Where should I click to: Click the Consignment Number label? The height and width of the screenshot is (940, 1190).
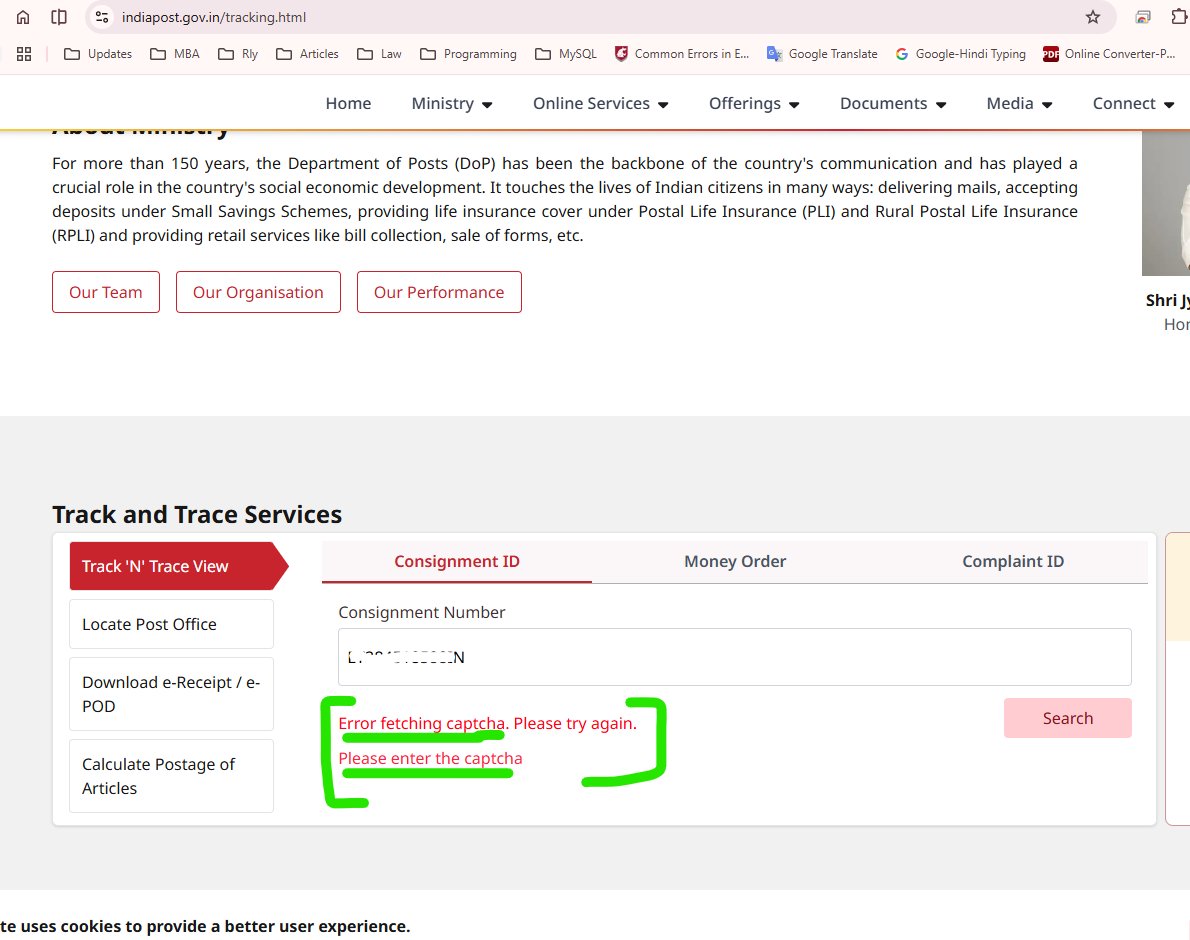click(421, 612)
